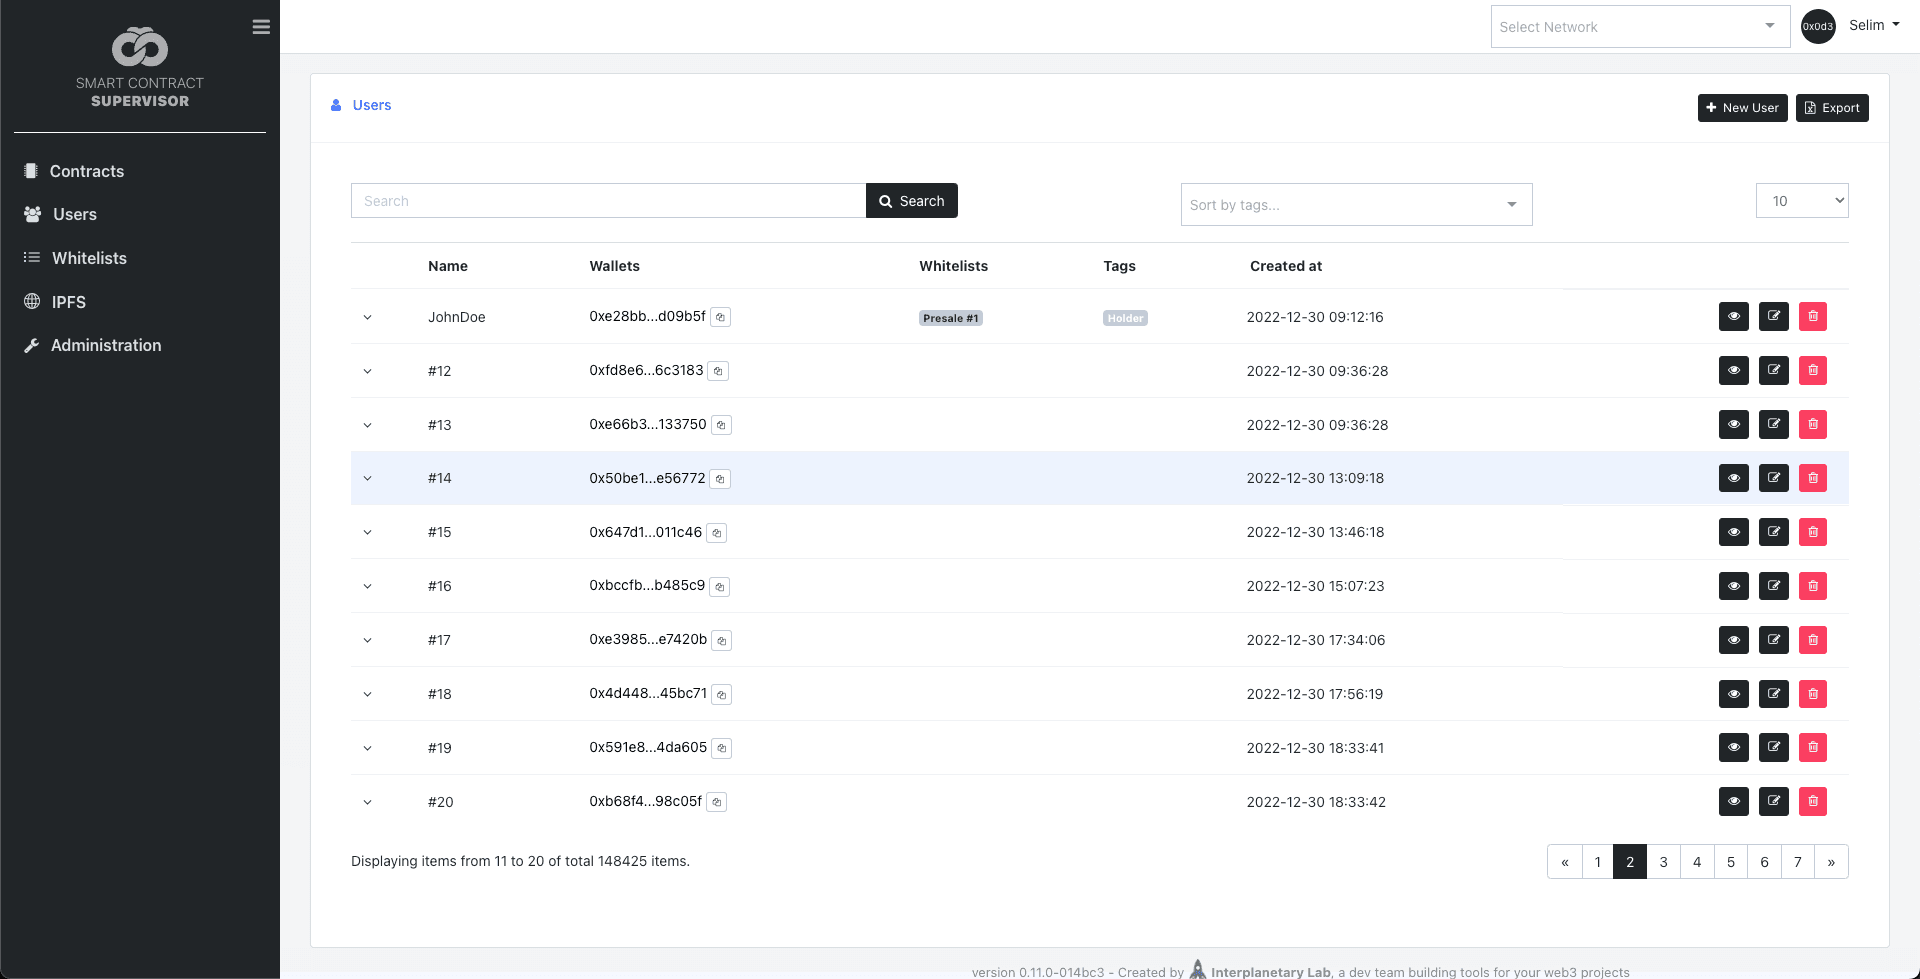View user #16 with eye icon
Screen dimensions: 1920x979
pos(1733,586)
